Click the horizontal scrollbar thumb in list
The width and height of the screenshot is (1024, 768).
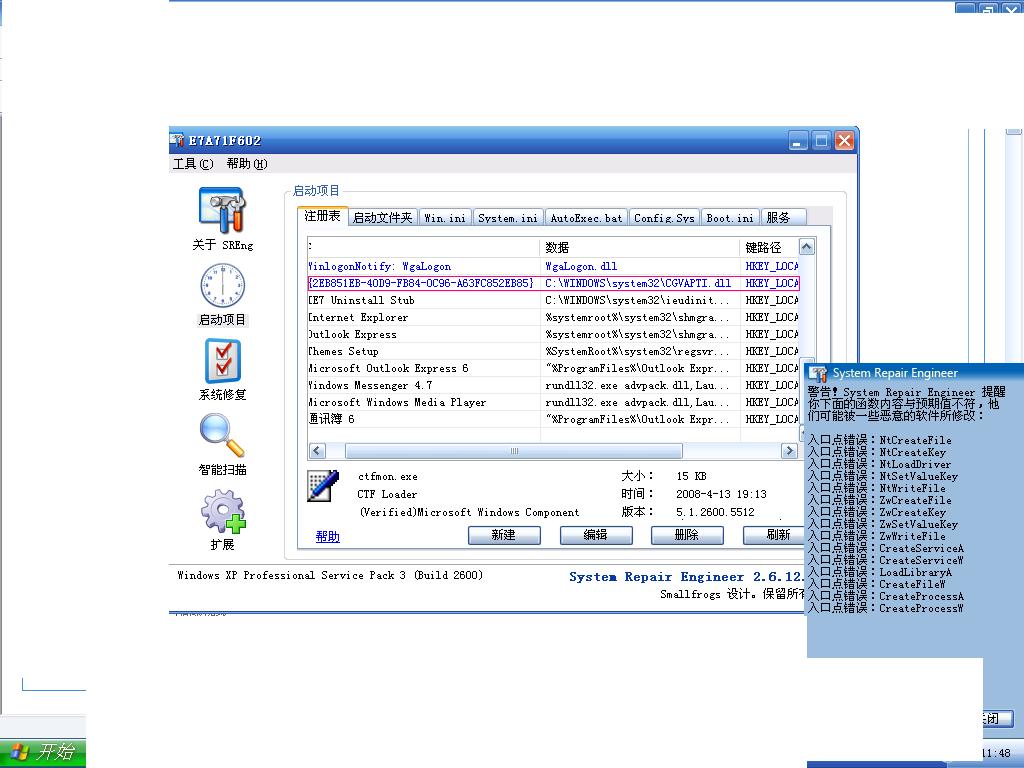tap(514, 451)
